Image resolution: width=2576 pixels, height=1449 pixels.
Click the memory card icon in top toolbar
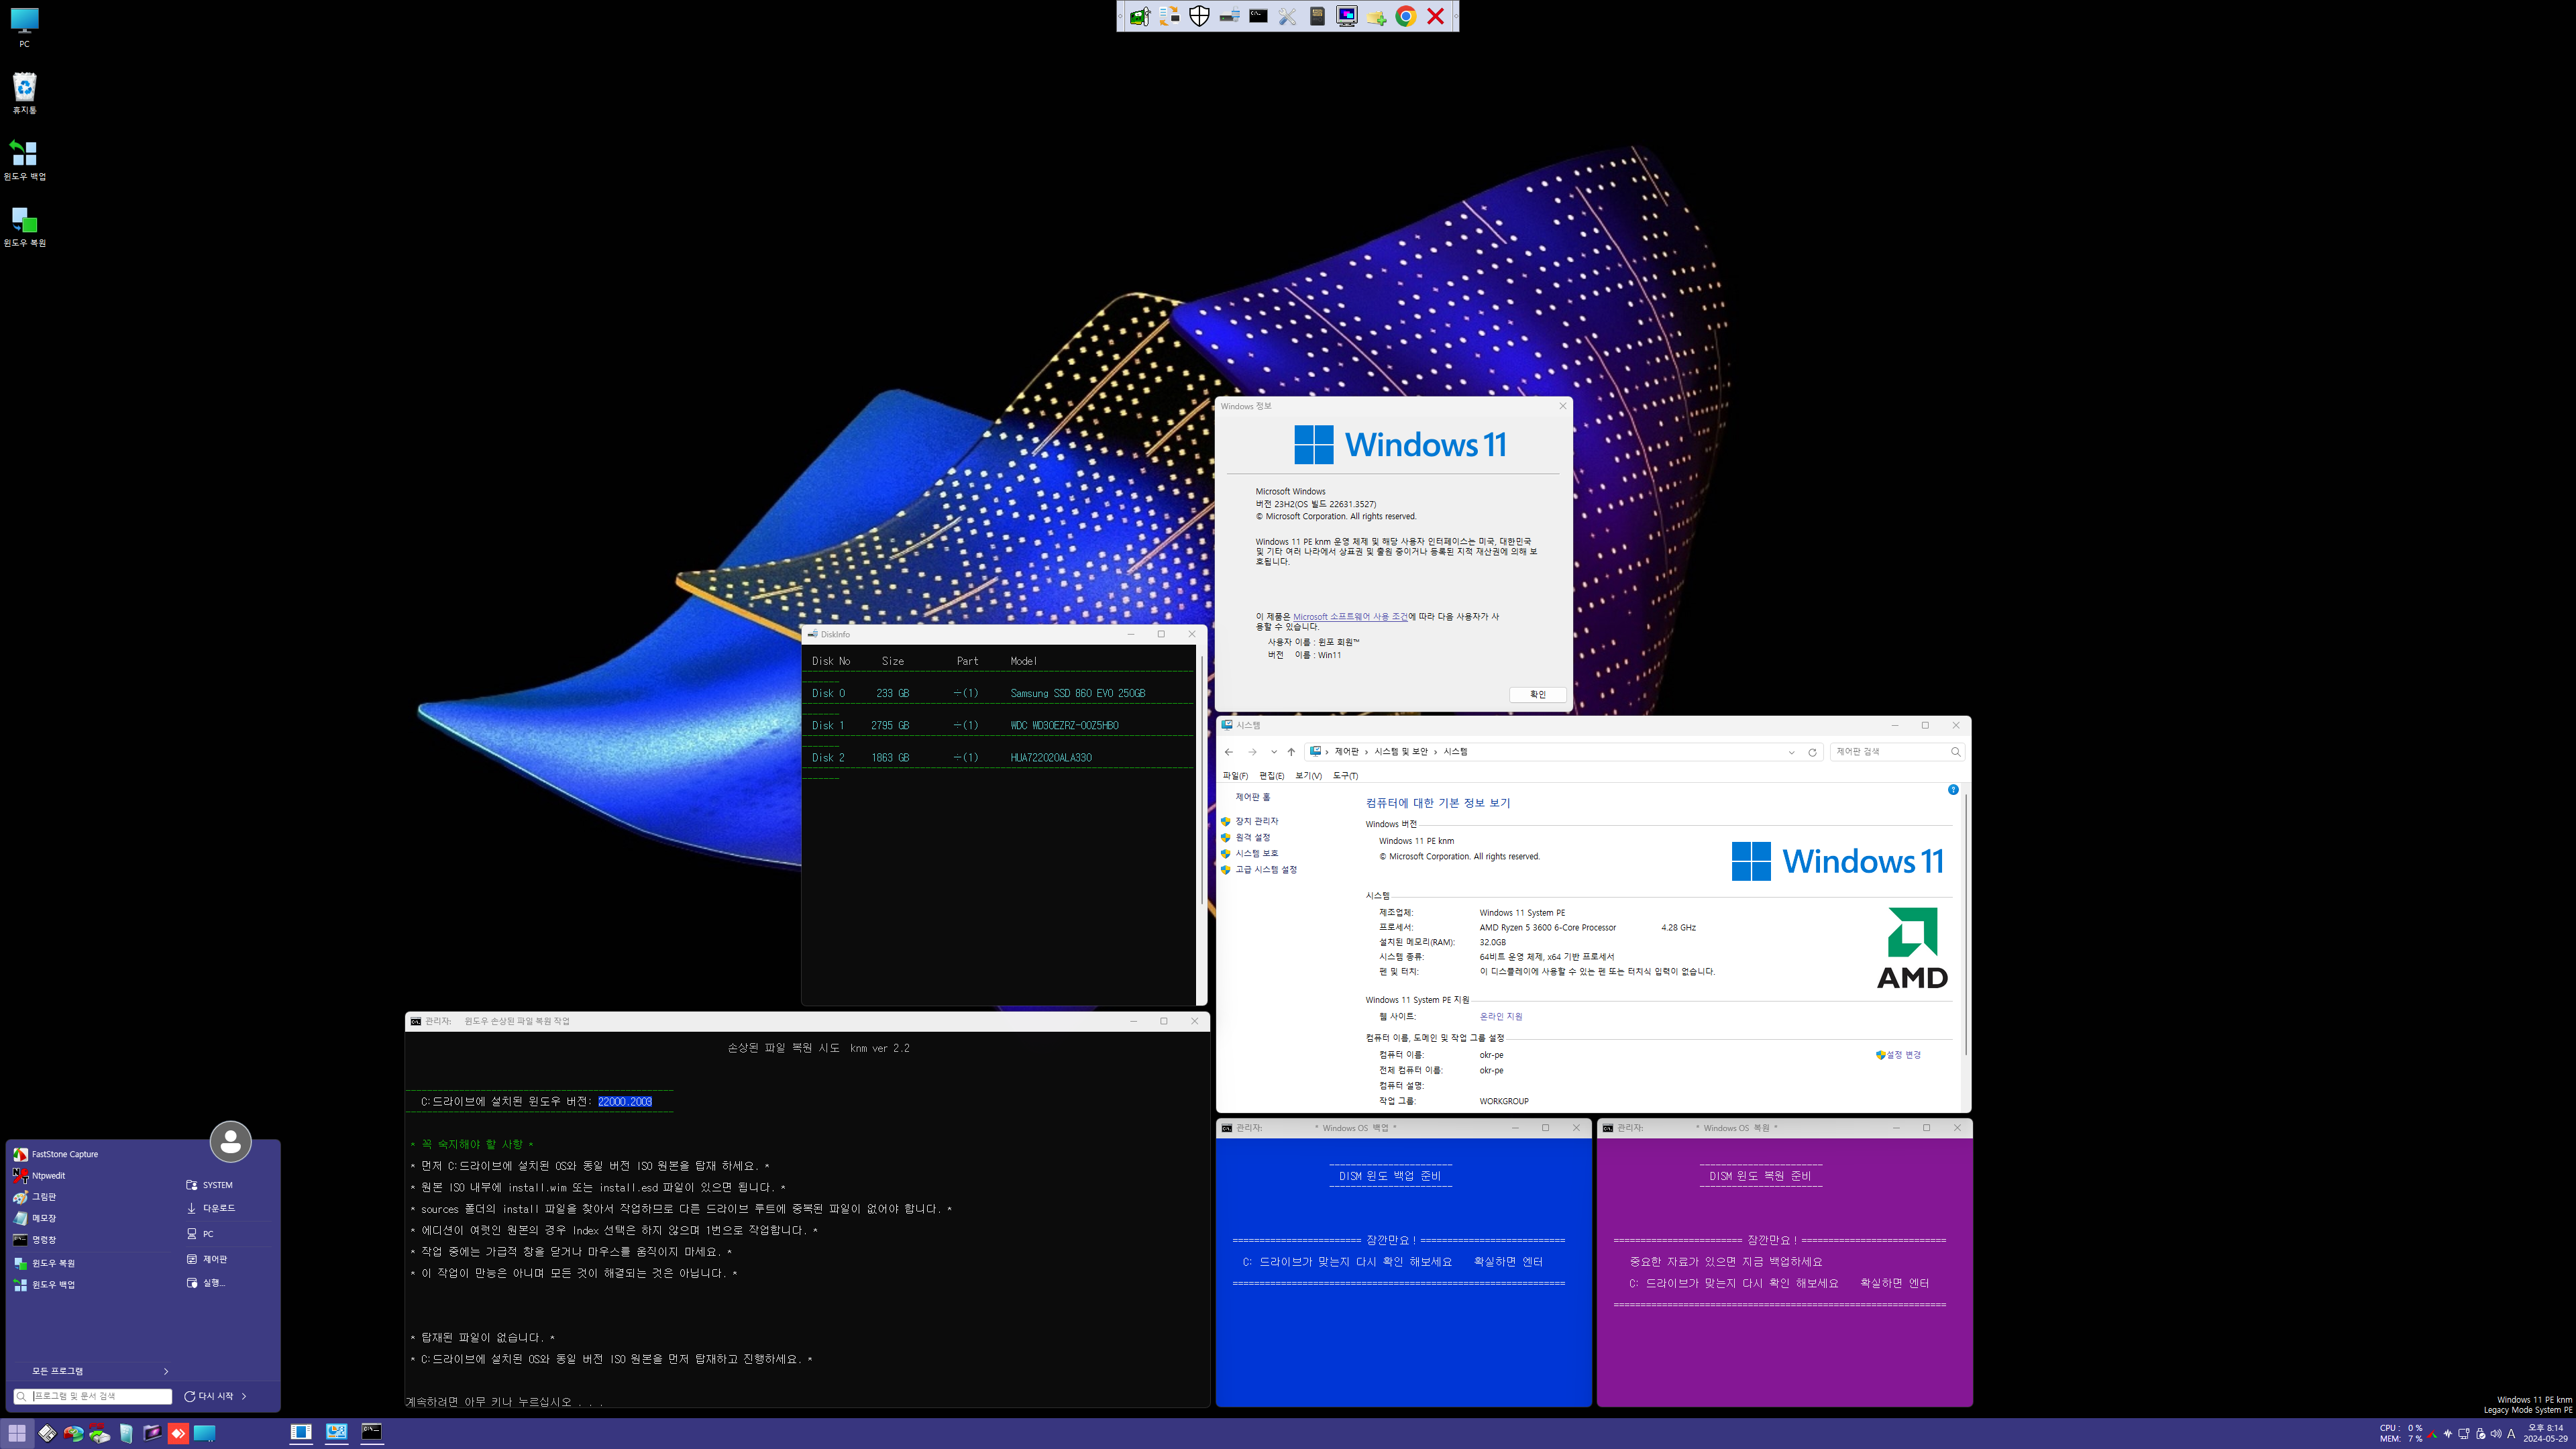click(x=1317, y=16)
